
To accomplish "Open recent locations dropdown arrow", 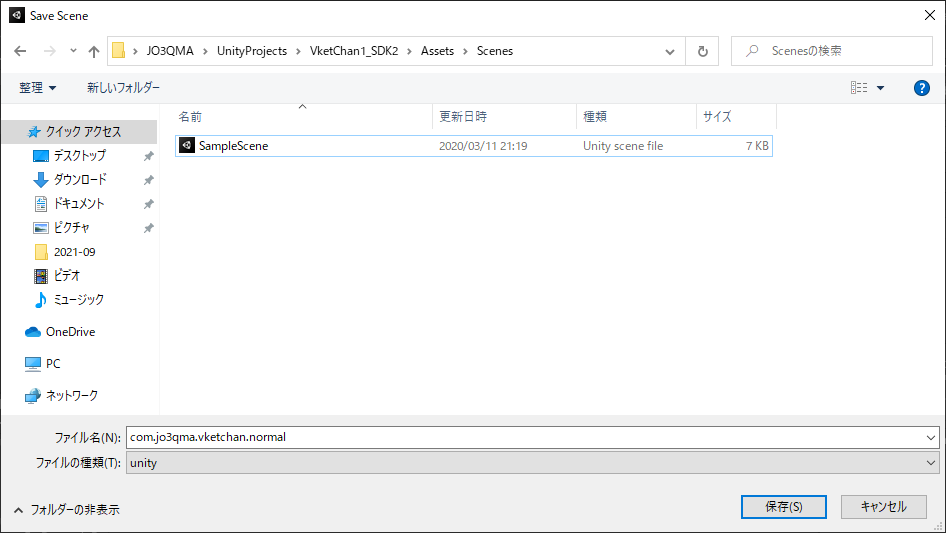I will tap(73, 51).
